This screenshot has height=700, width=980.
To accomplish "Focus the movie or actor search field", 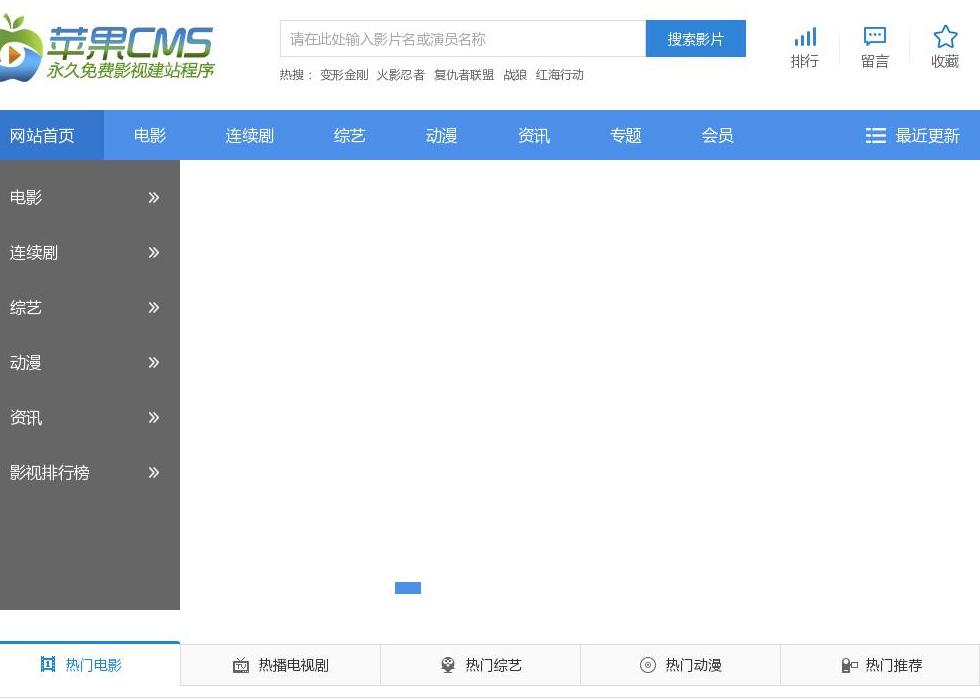I will pos(463,39).
